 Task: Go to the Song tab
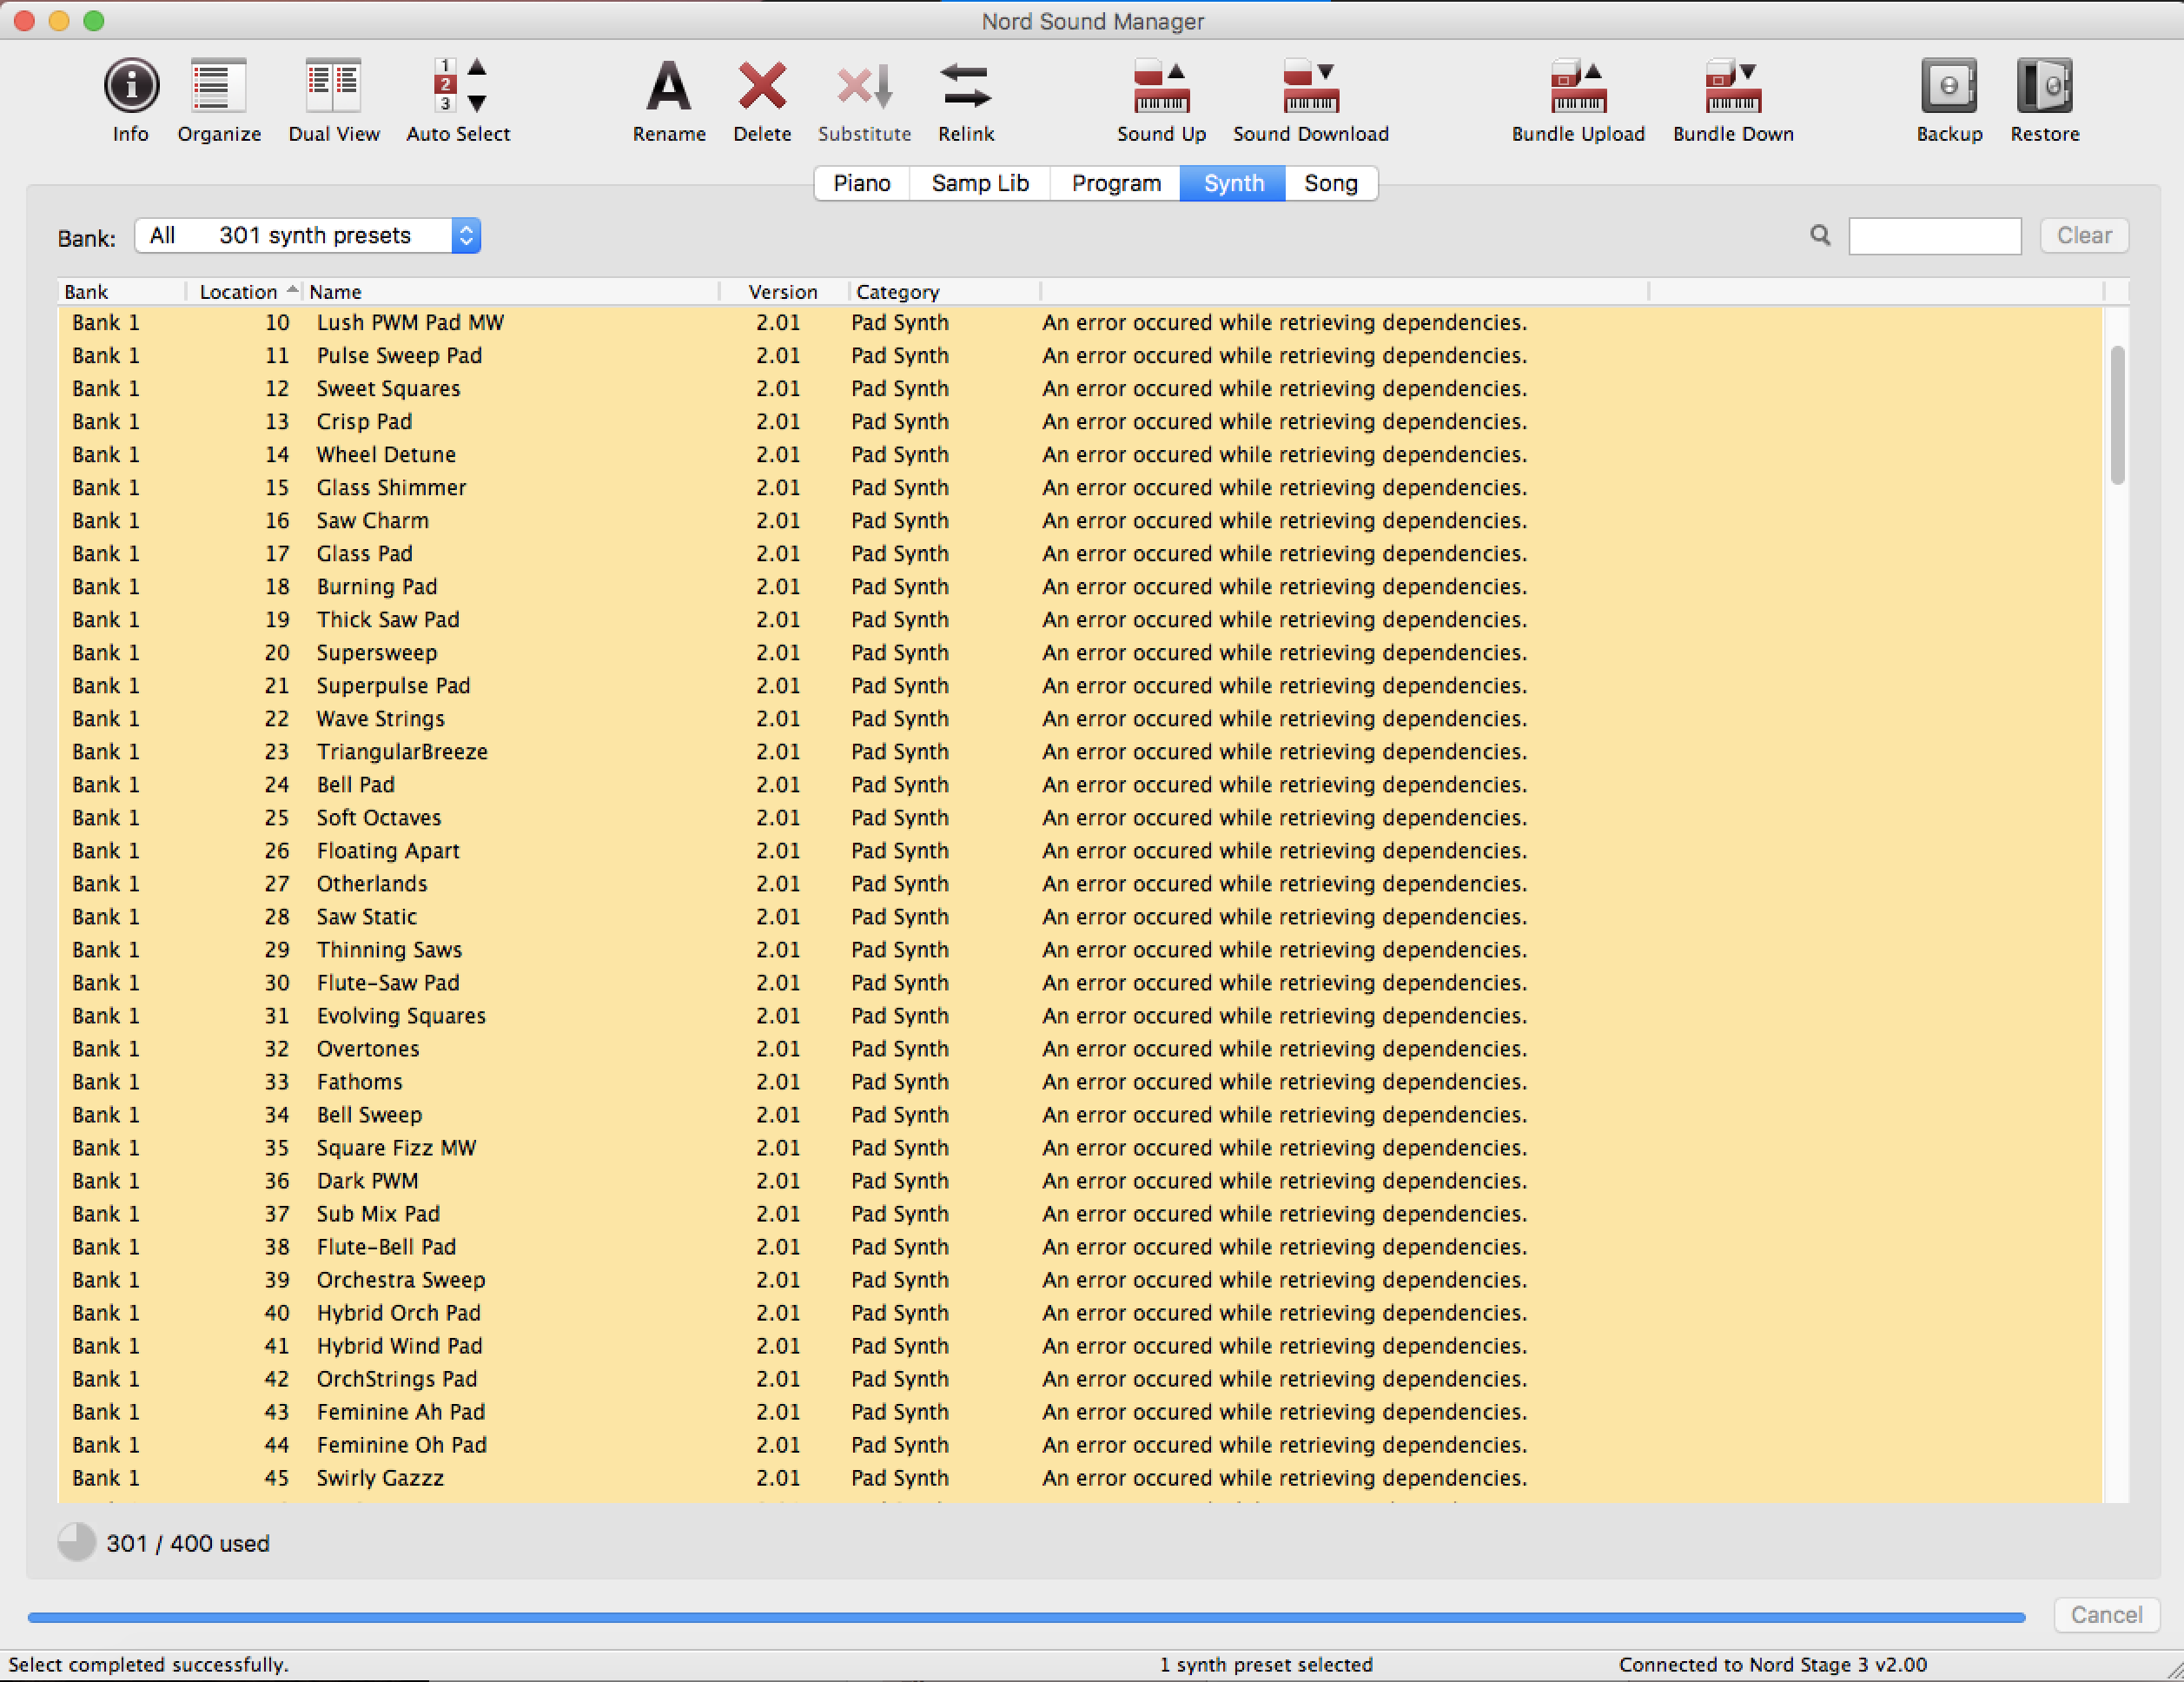point(1331,183)
